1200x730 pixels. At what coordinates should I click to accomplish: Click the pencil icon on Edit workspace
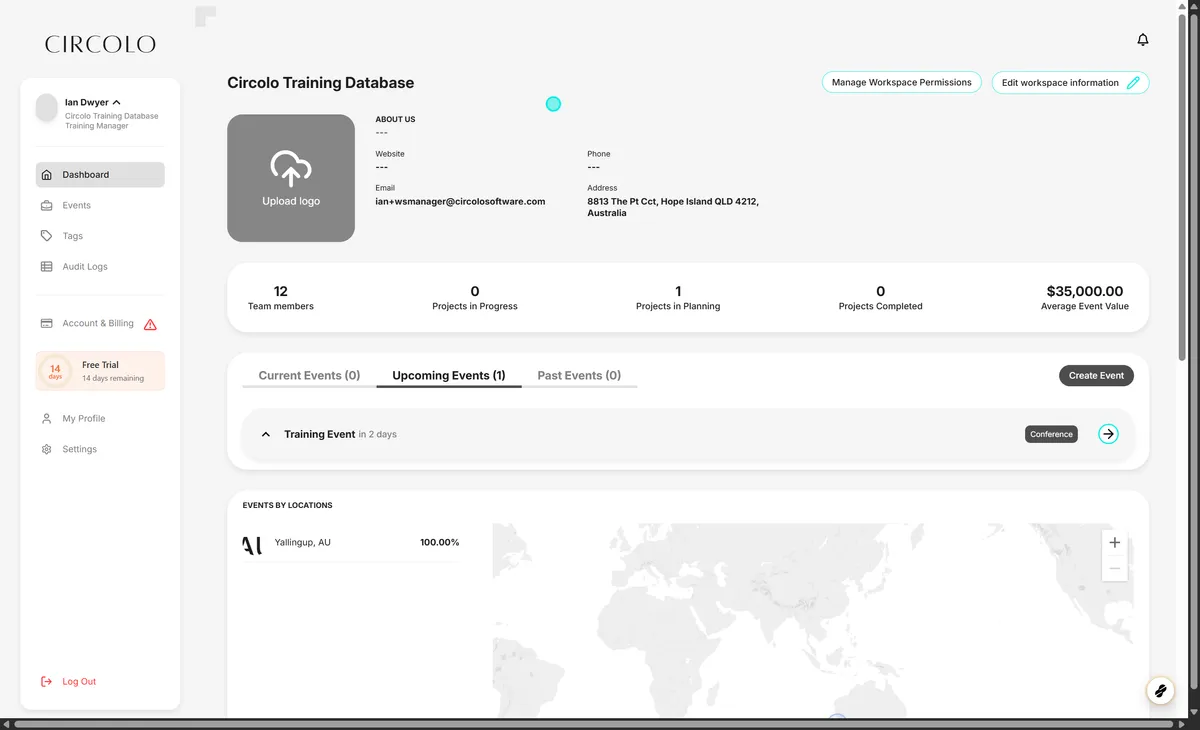(x=1133, y=83)
